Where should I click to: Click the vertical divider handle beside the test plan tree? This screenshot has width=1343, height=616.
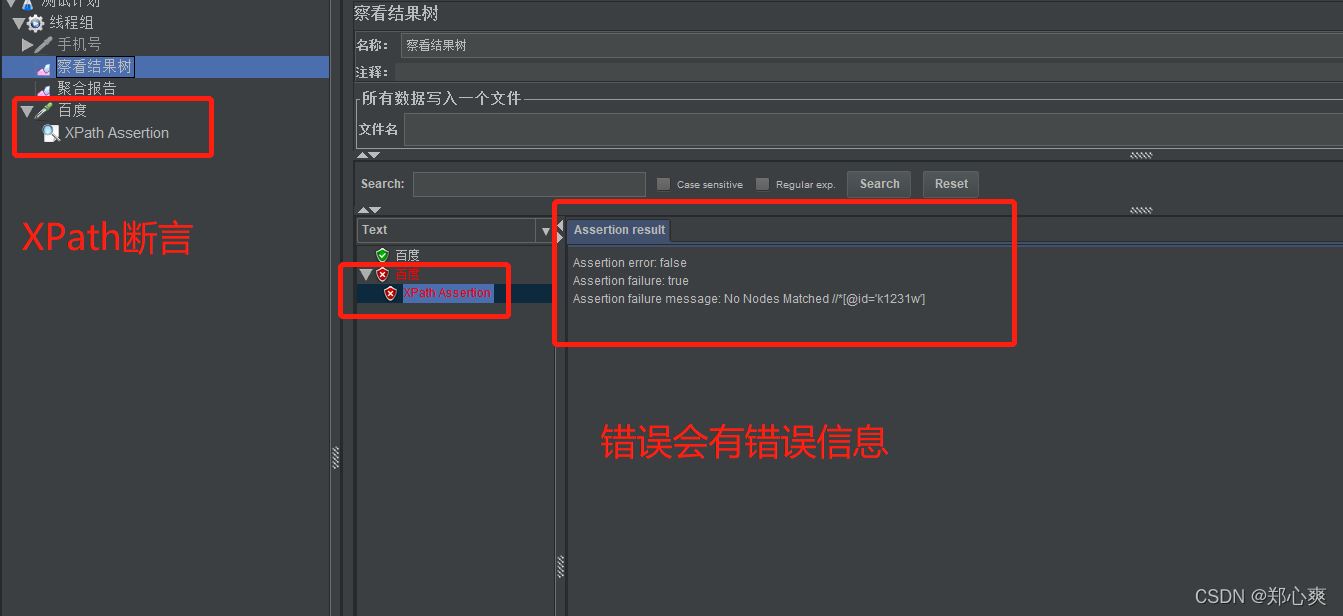pos(336,457)
